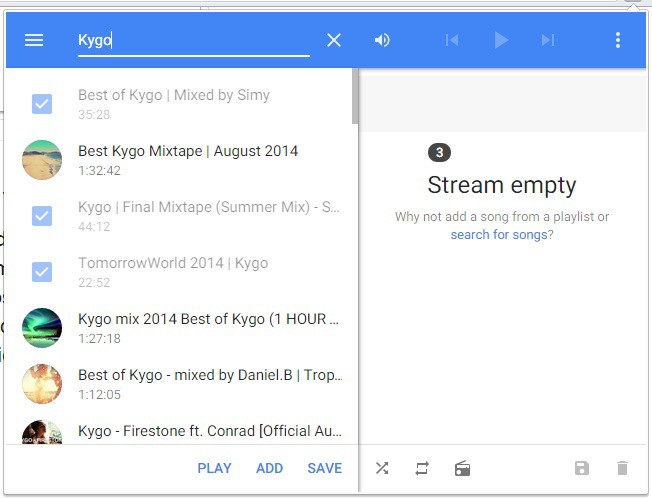Skip to the previous track

pos(452,40)
